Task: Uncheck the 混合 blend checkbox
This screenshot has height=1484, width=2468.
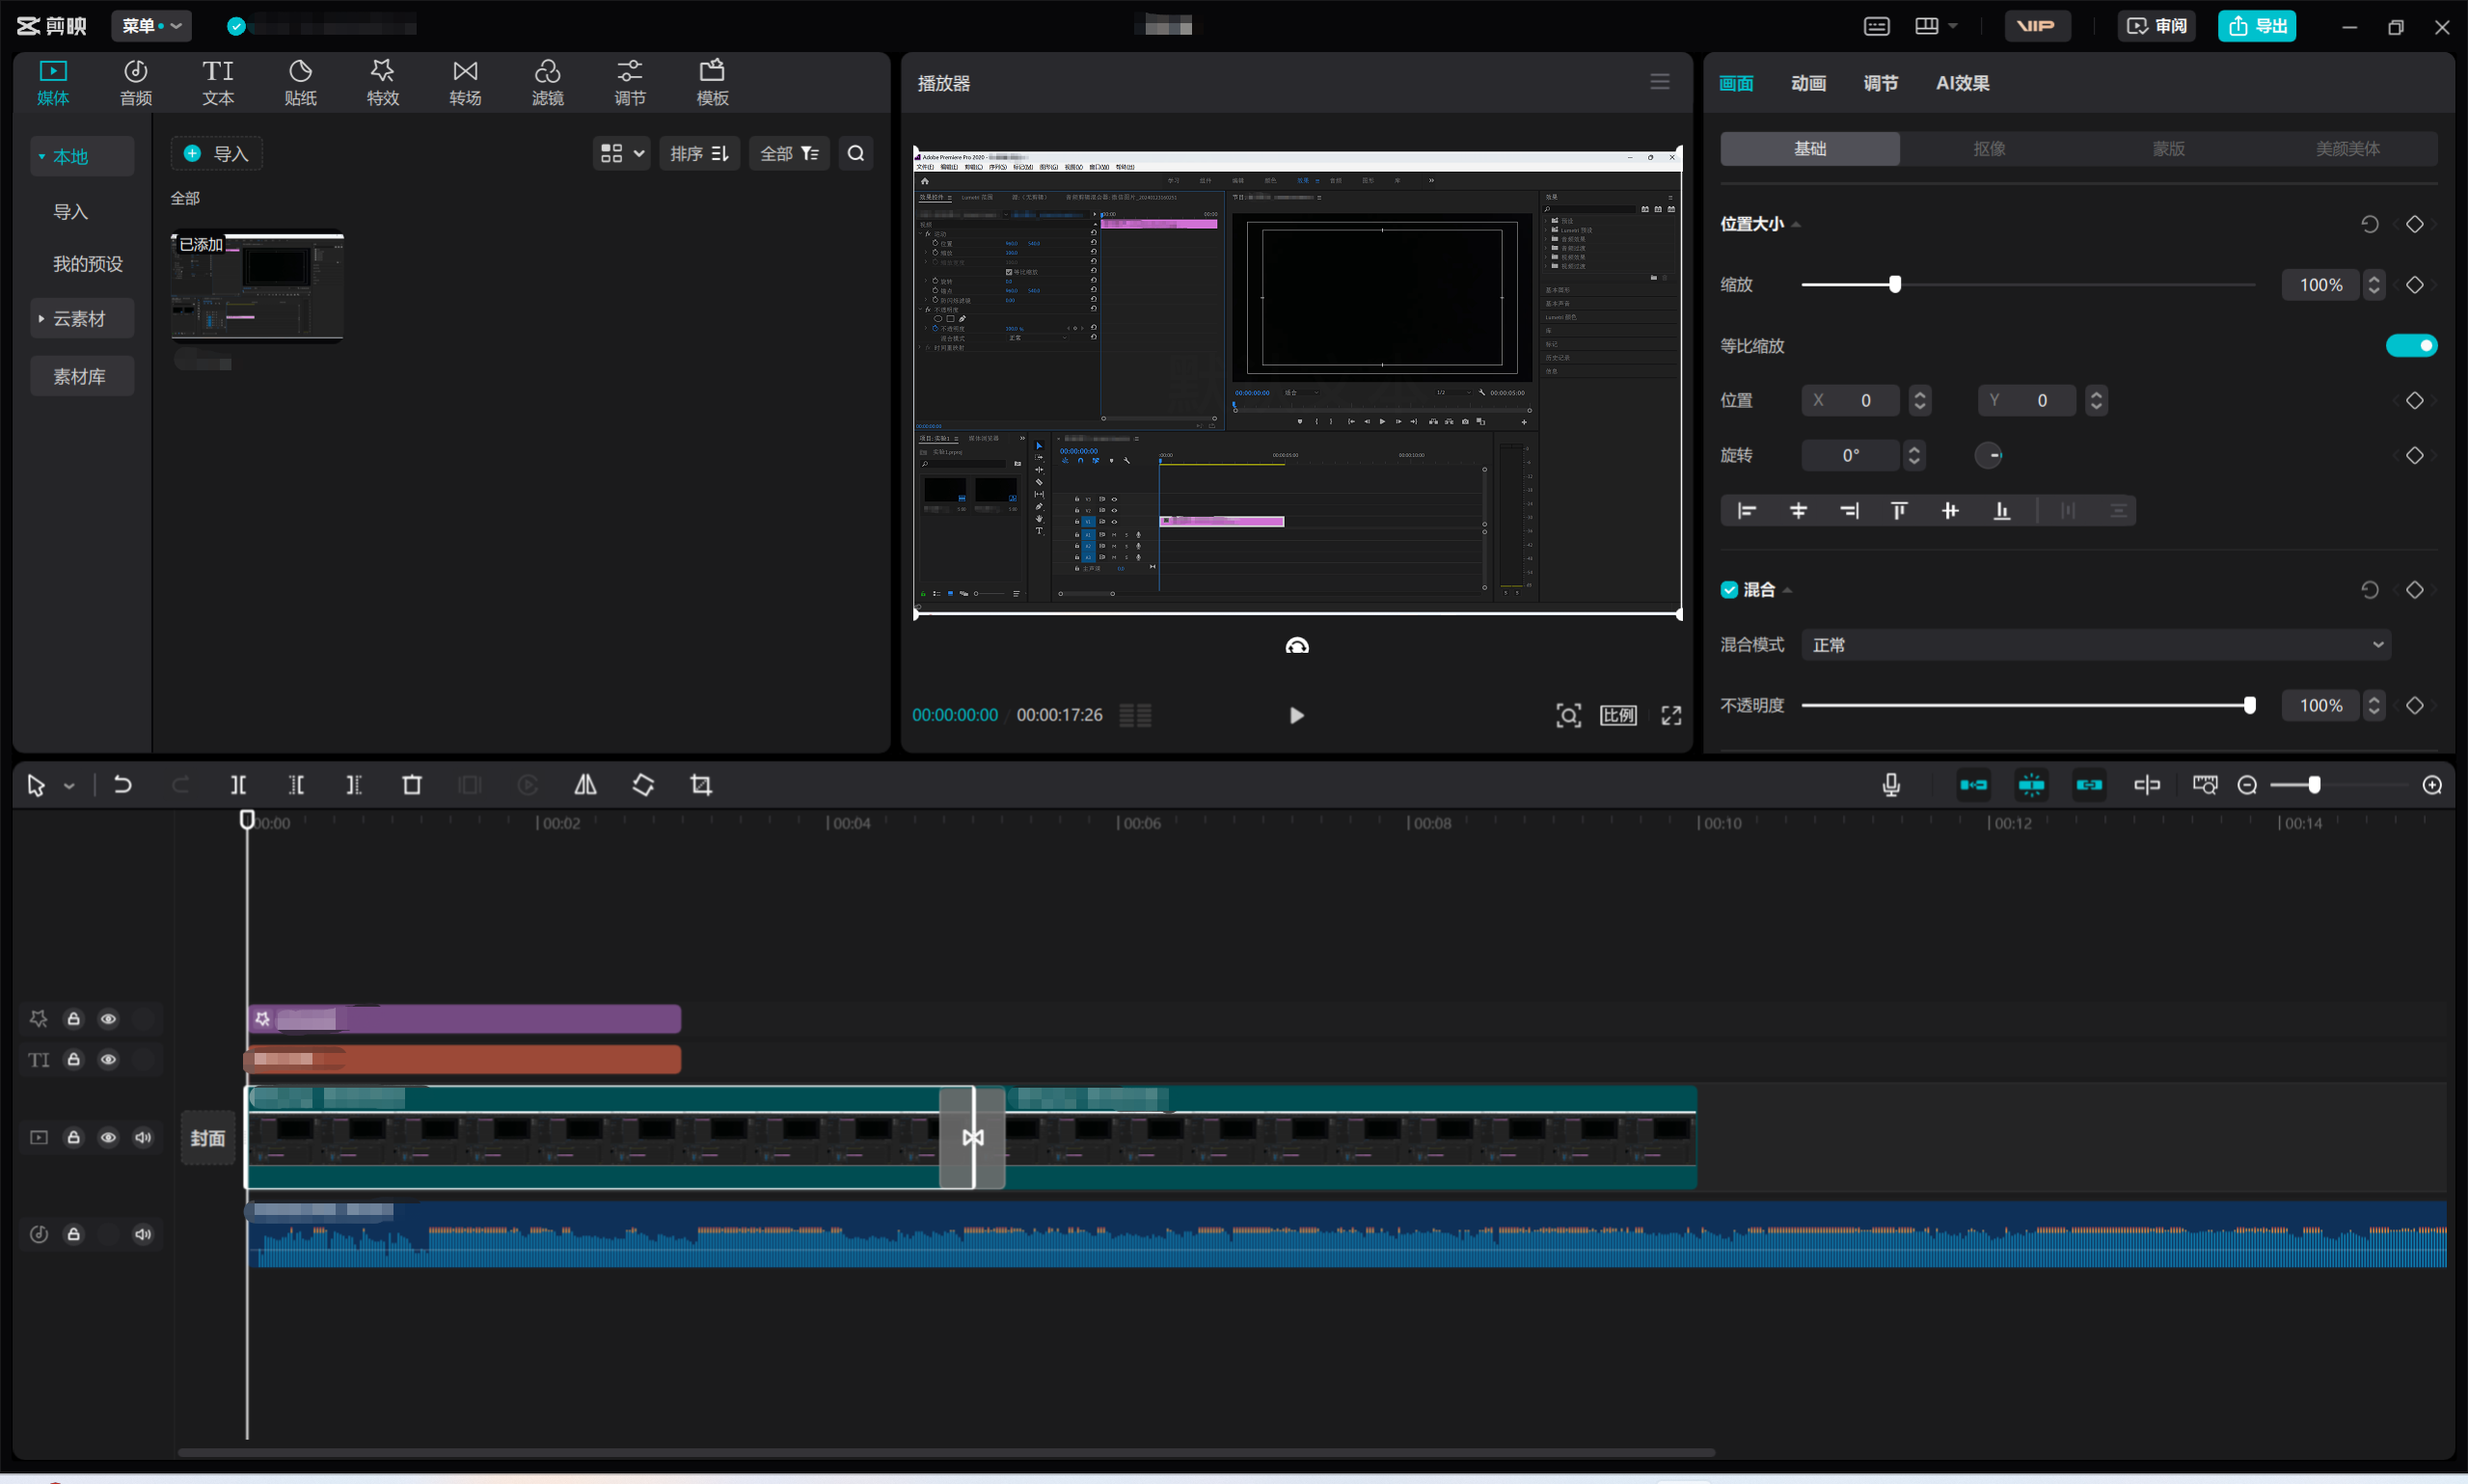Action: (x=1729, y=590)
